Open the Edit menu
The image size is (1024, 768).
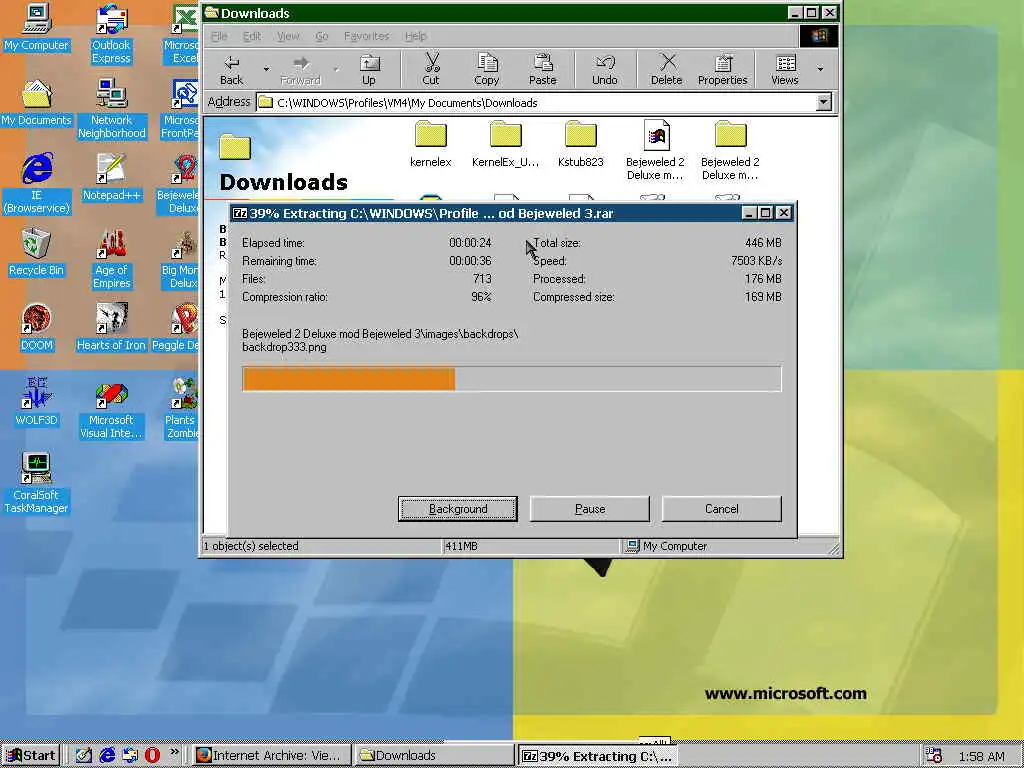tap(252, 36)
